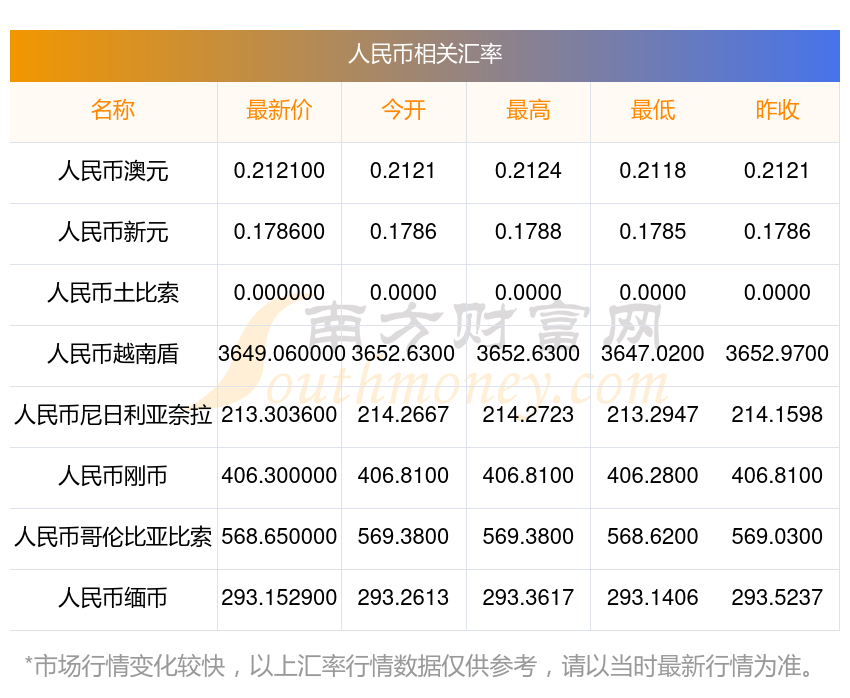
Task: Click the 0.2118 low value
Action: point(653,171)
